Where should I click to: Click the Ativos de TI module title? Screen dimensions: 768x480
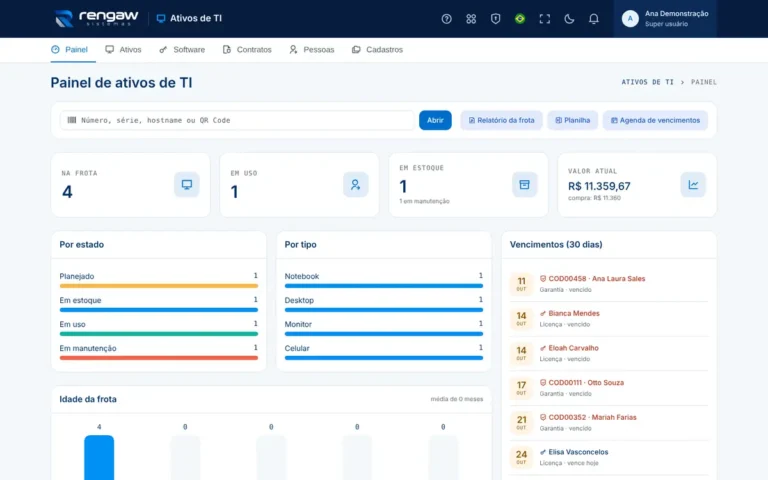click(189, 19)
